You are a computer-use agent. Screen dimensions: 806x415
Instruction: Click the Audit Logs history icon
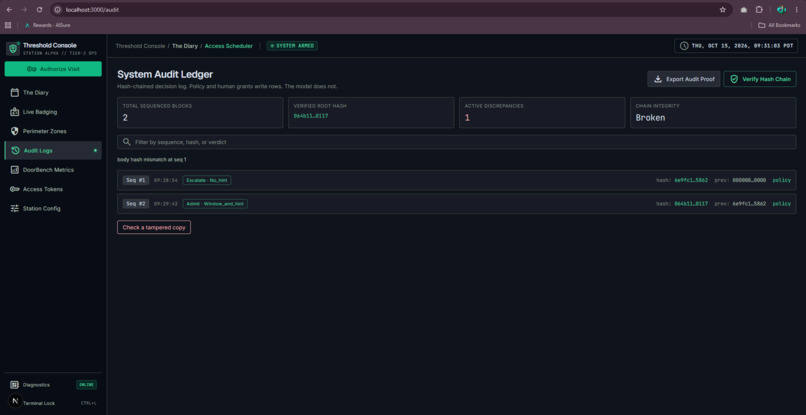pos(15,151)
